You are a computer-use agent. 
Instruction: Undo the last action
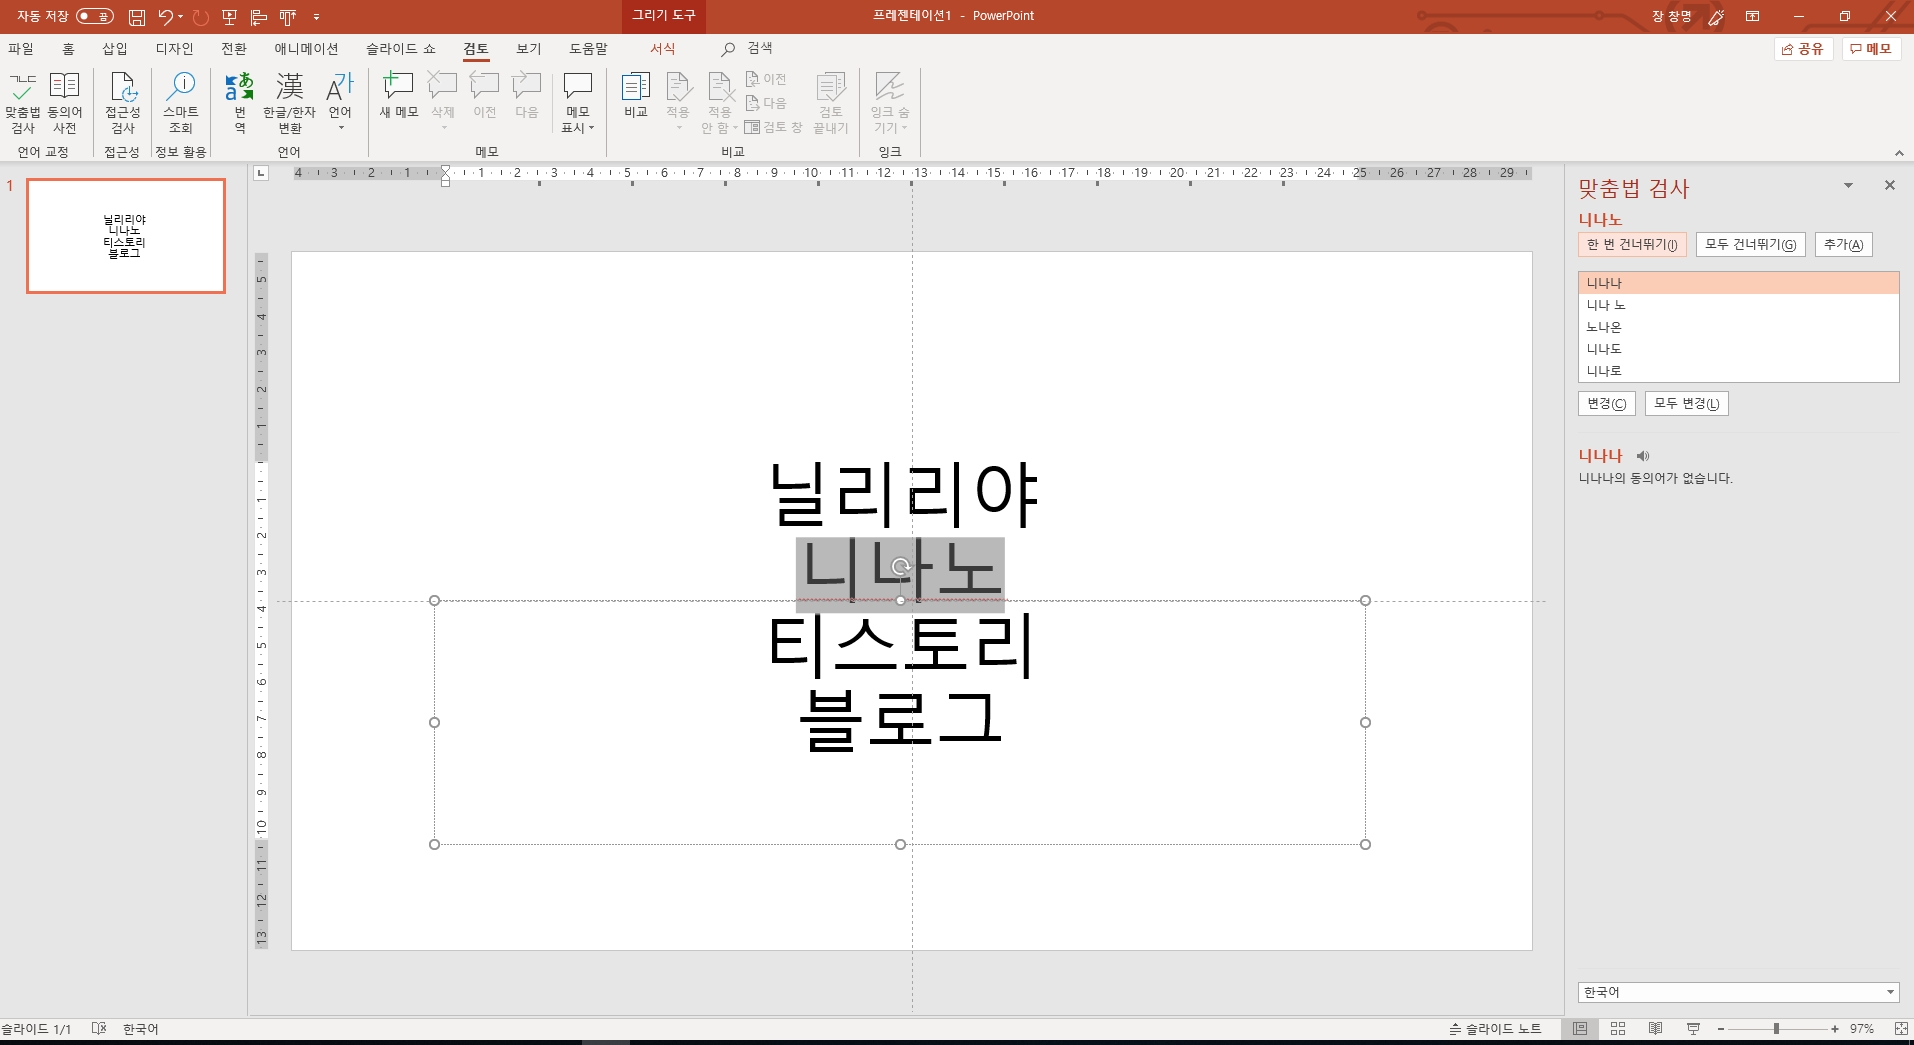[165, 16]
